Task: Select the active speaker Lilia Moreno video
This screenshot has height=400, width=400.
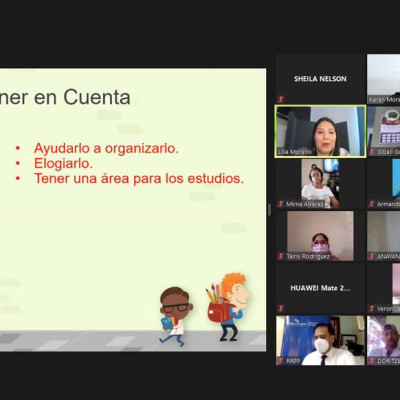Action: click(321, 132)
